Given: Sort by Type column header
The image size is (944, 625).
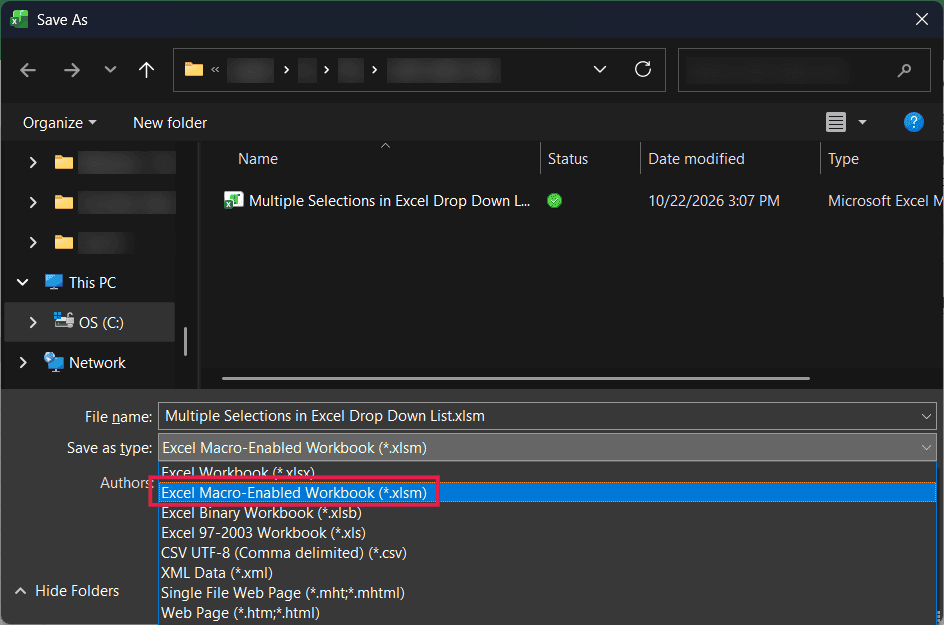Looking at the screenshot, I should click(843, 159).
